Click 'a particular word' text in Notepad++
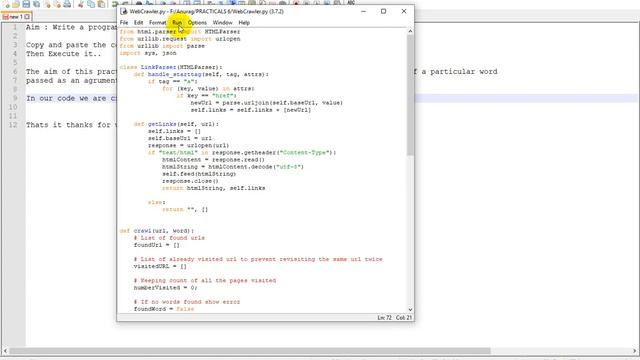 (459, 72)
